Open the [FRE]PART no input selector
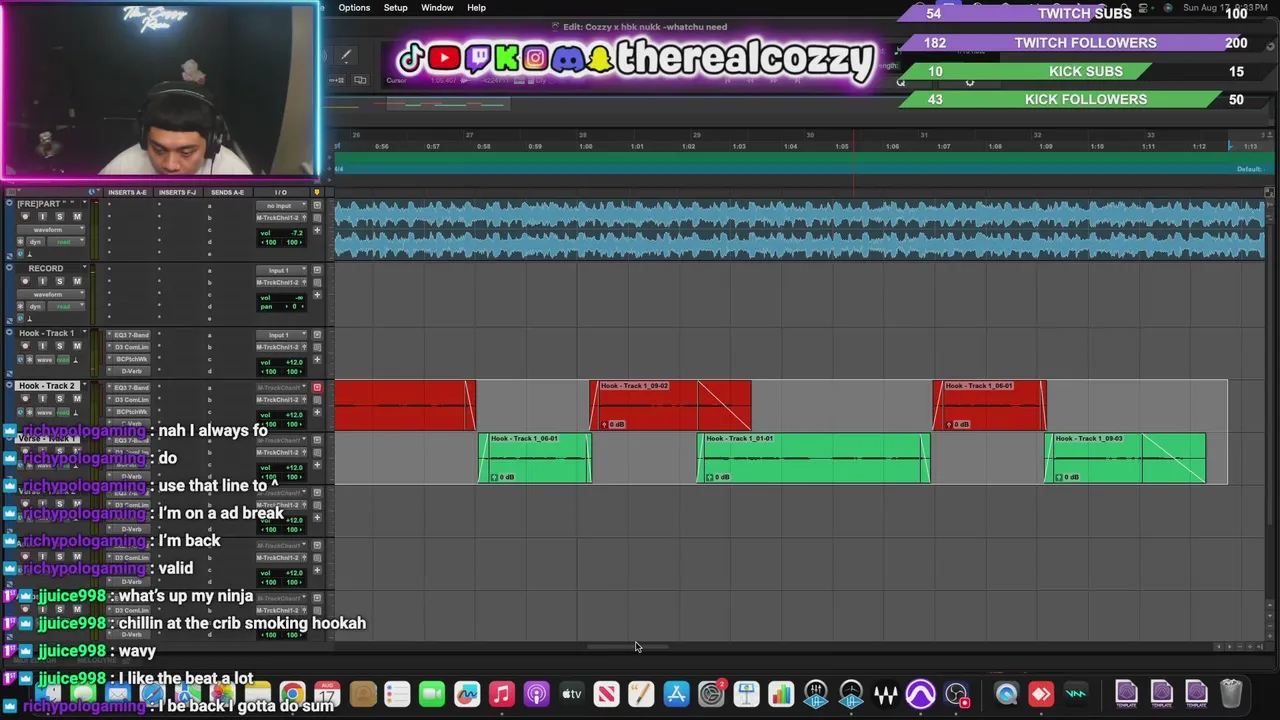This screenshot has width=1280, height=720. [281, 206]
